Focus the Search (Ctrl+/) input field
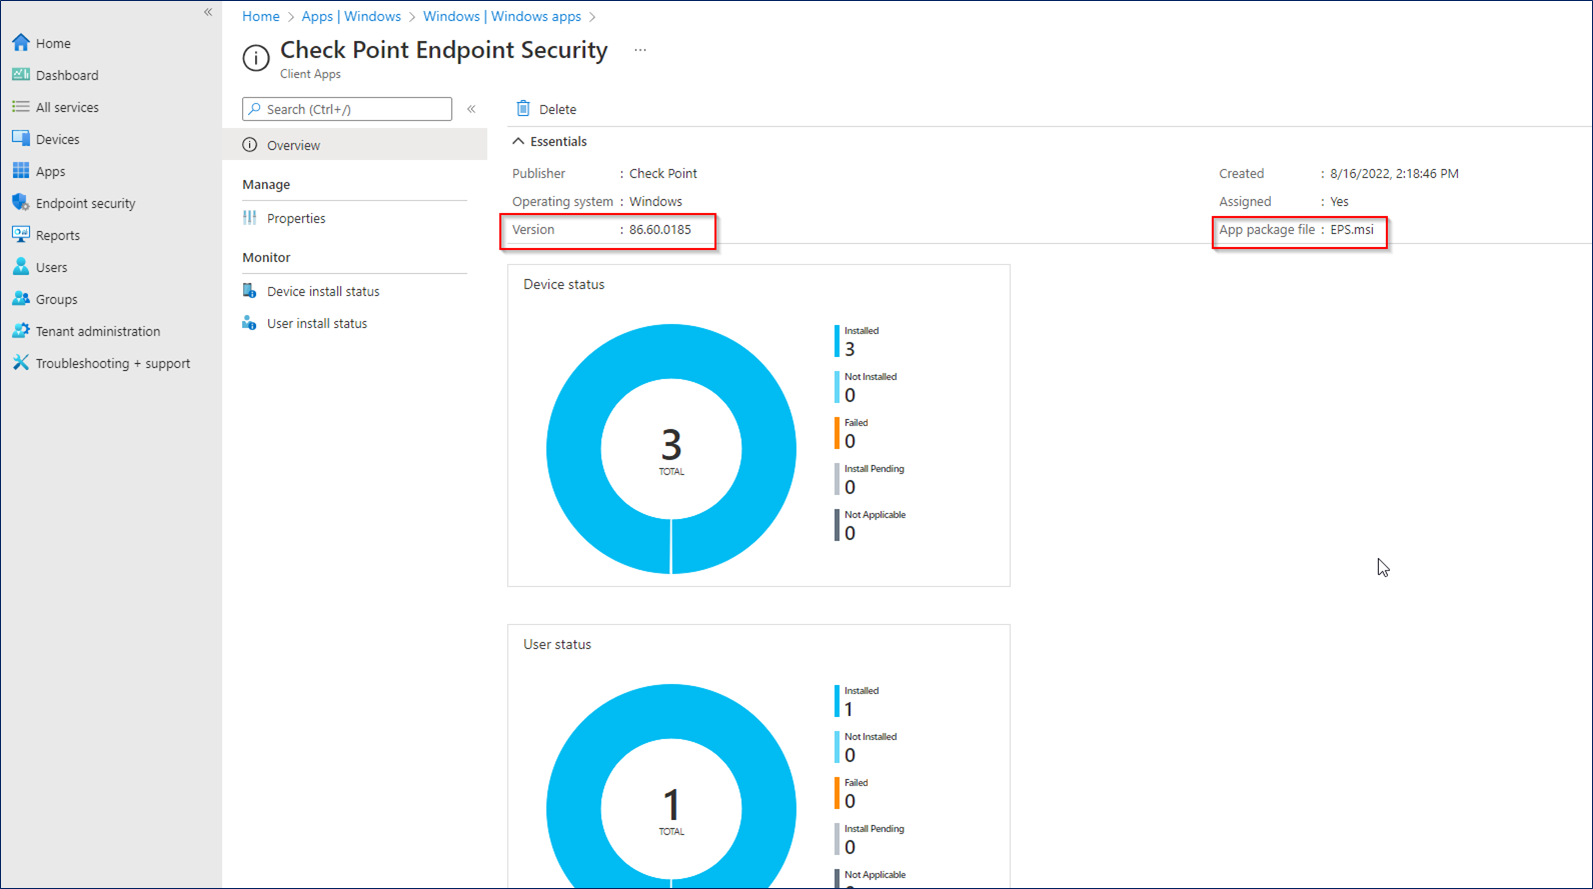 pyautogui.click(x=347, y=109)
